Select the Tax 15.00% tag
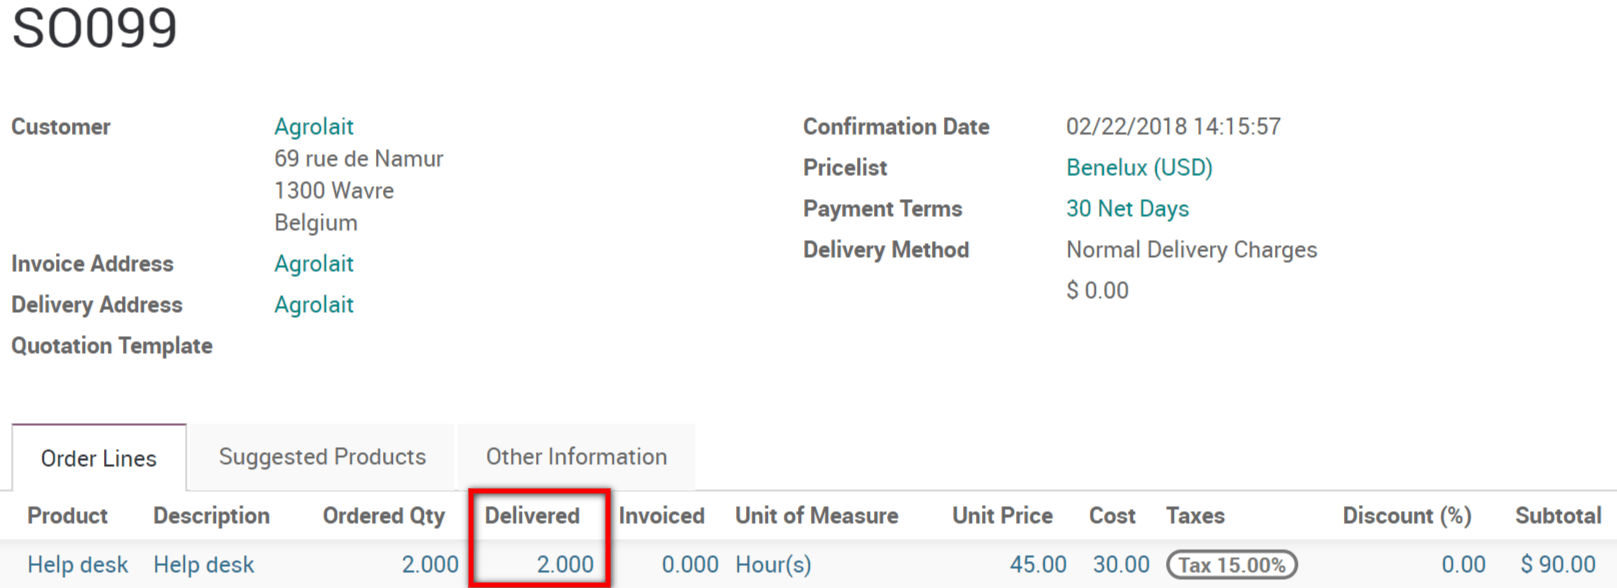This screenshot has width=1617, height=588. (x=1232, y=565)
